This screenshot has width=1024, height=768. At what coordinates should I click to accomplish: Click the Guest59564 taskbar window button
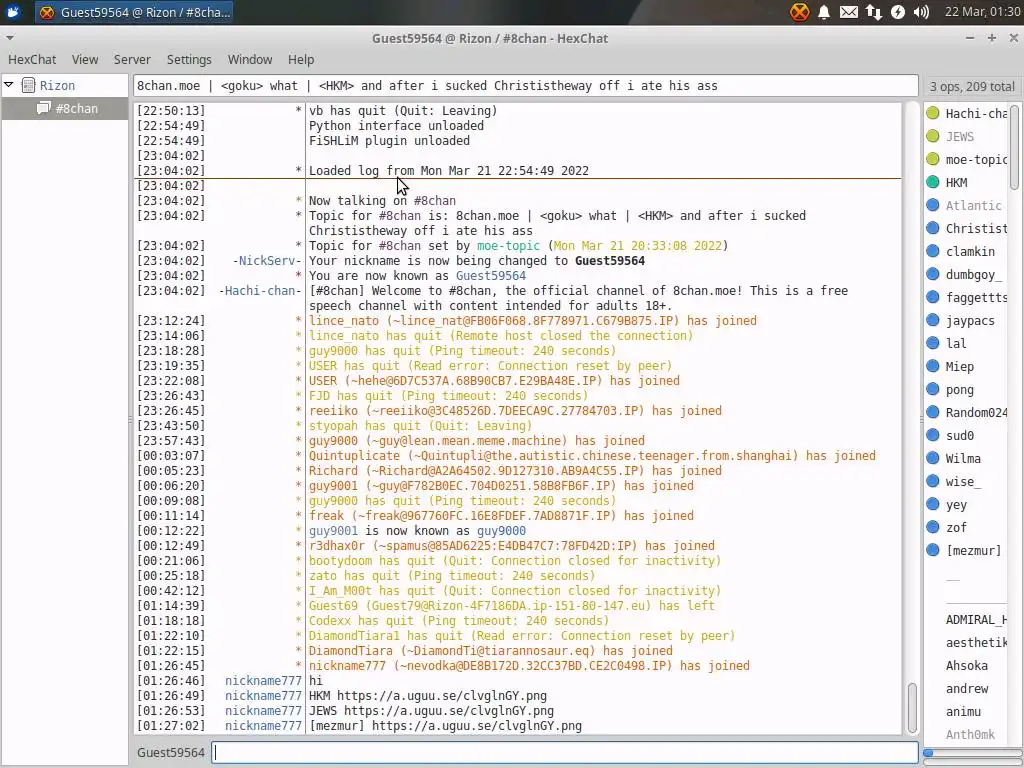(x=134, y=12)
